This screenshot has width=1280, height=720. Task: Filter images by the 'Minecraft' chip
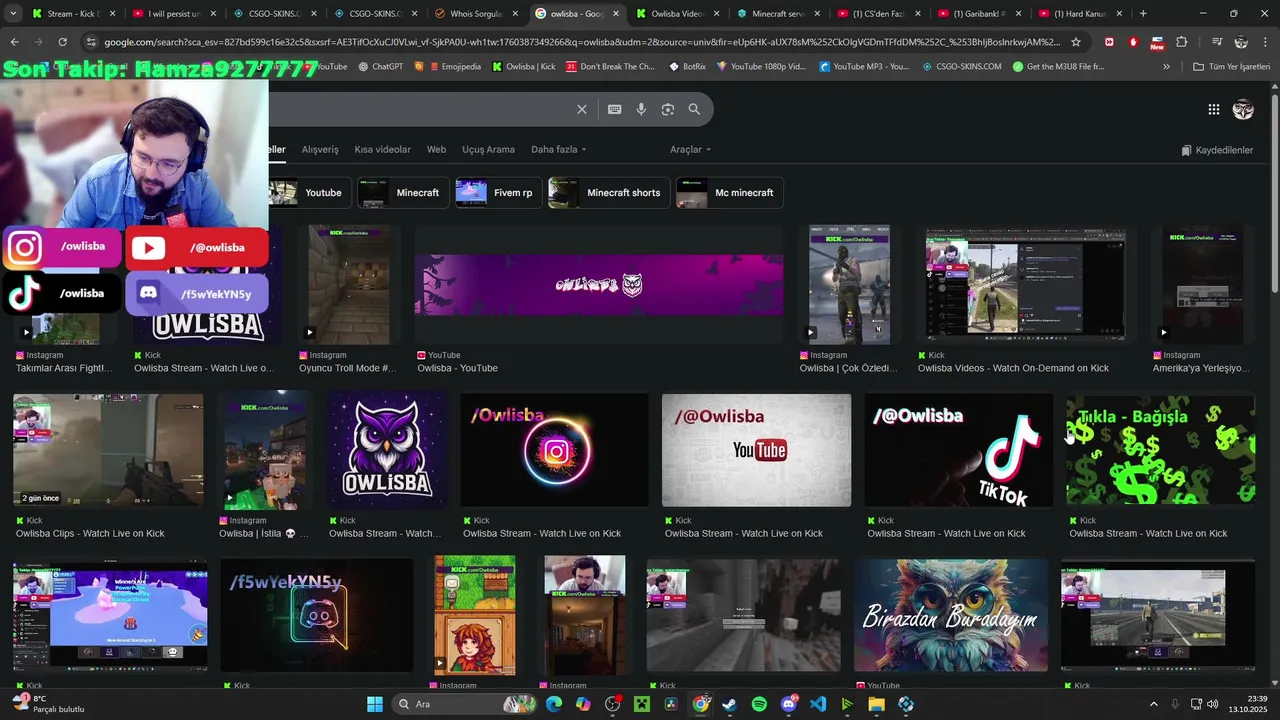(x=404, y=192)
